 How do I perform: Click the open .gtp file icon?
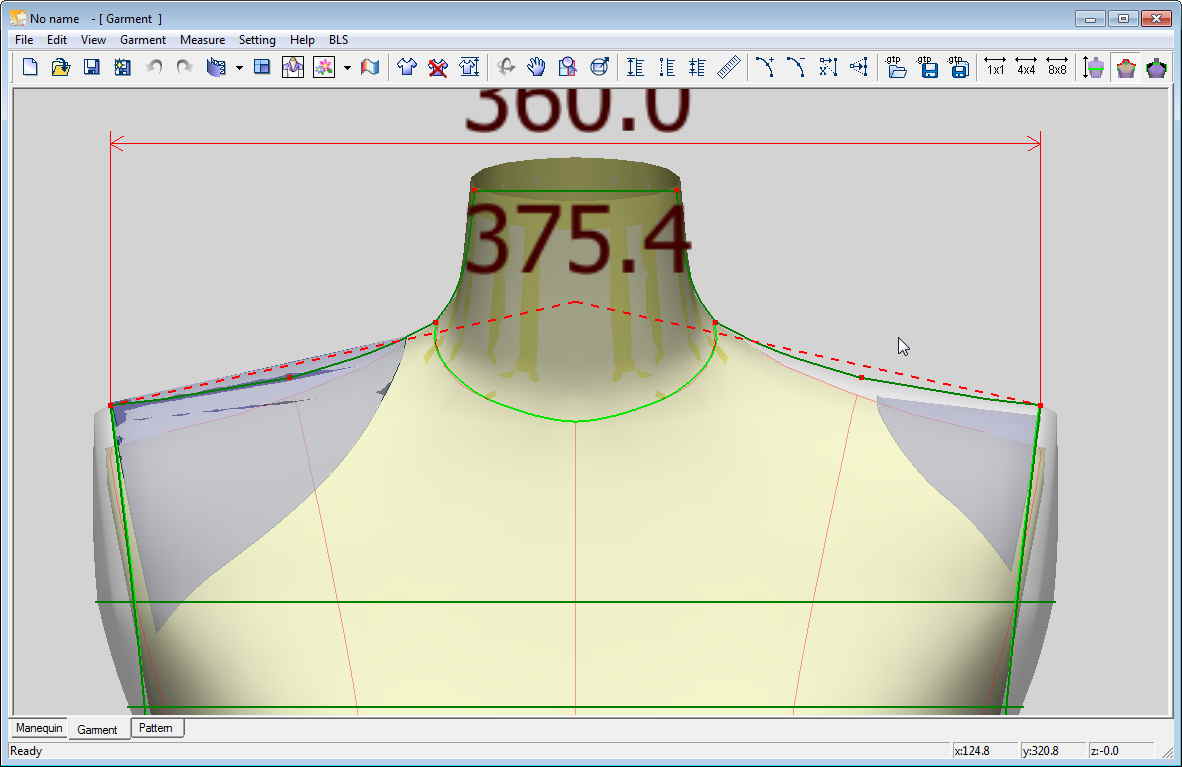point(897,67)
